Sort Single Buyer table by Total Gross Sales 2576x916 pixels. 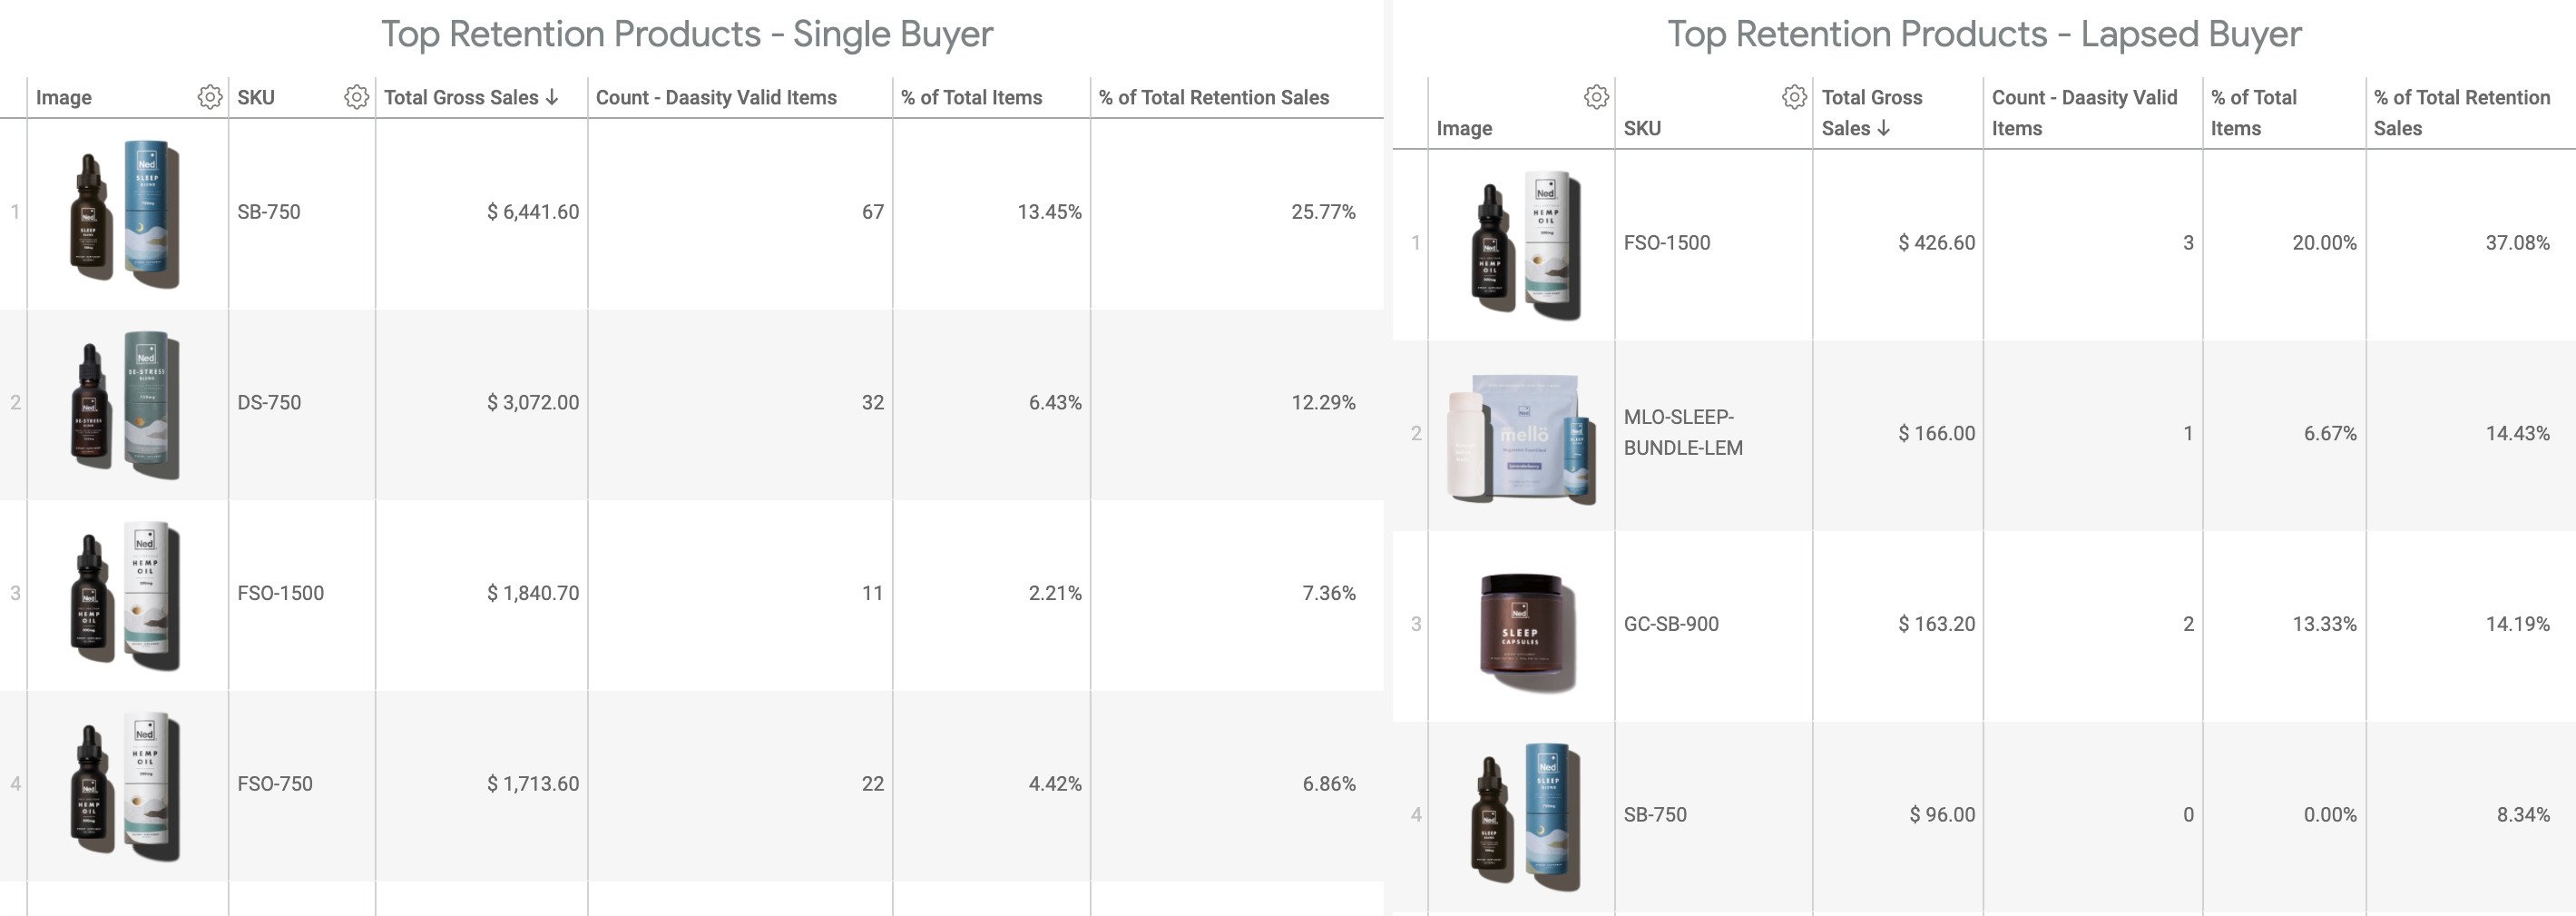471,97
